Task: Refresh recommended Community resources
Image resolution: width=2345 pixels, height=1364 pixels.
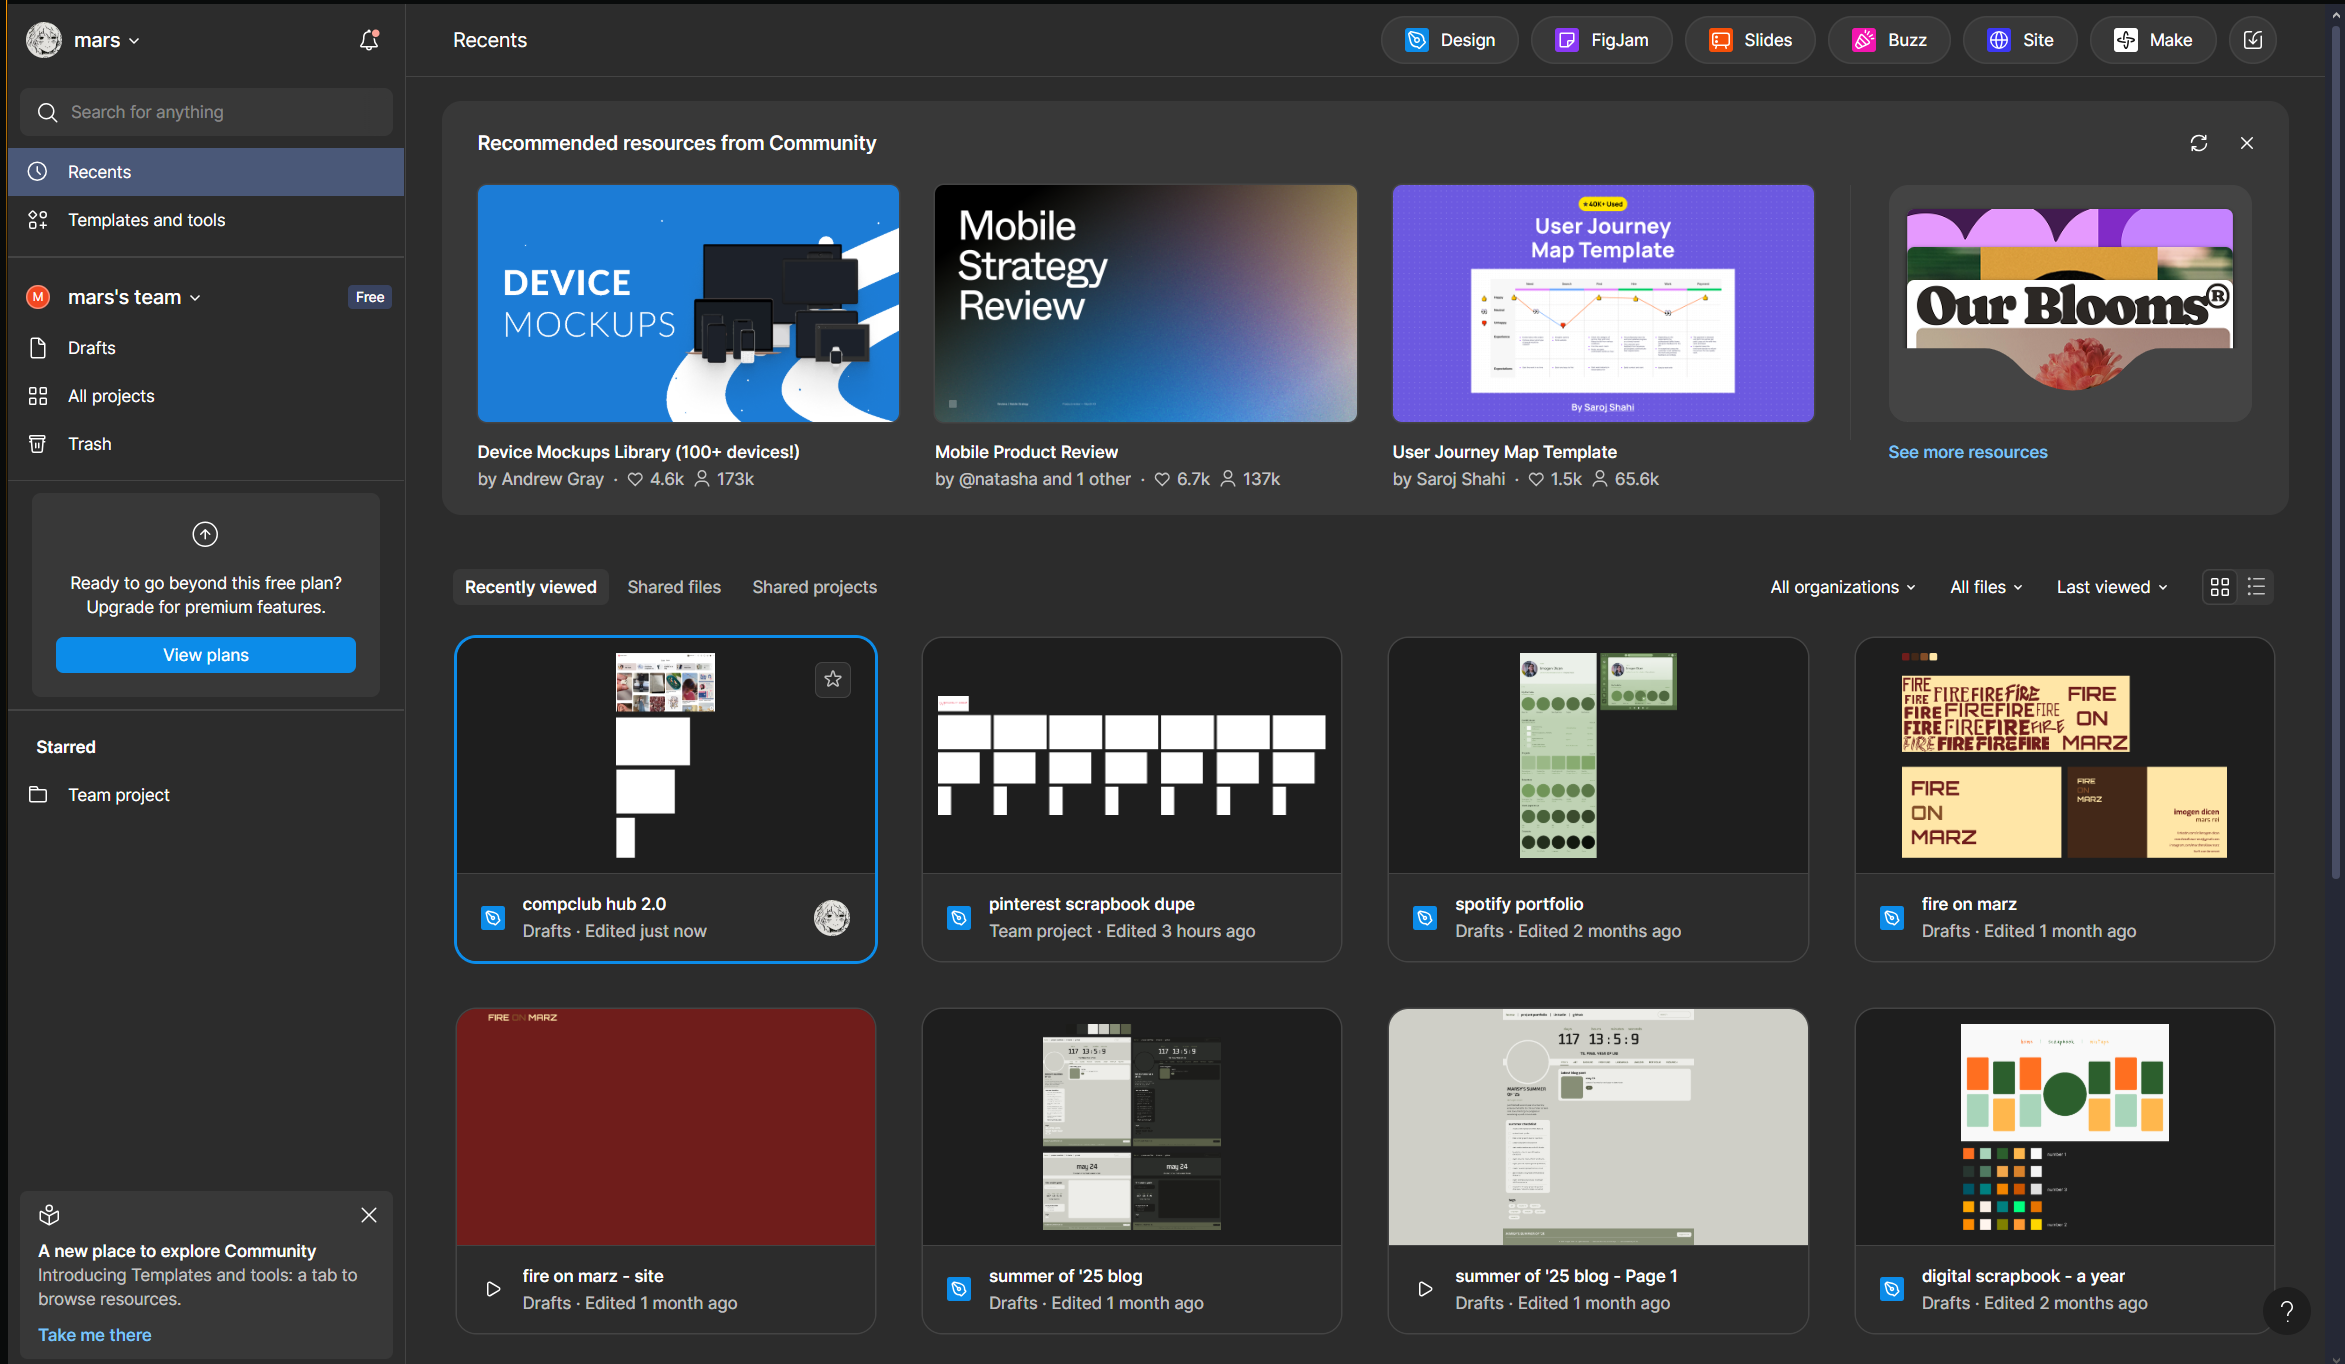Action: coord(2198,143)
